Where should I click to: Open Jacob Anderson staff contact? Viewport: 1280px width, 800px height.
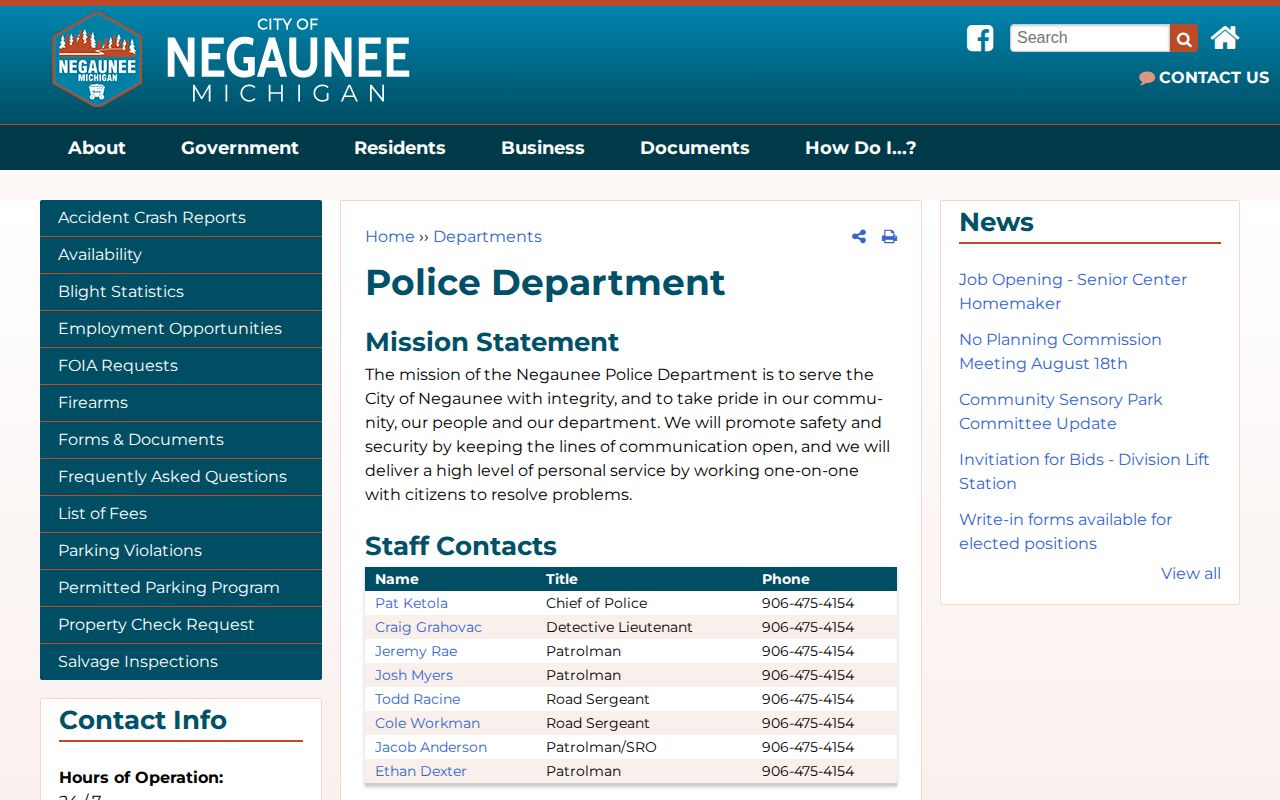coord(431,747)
